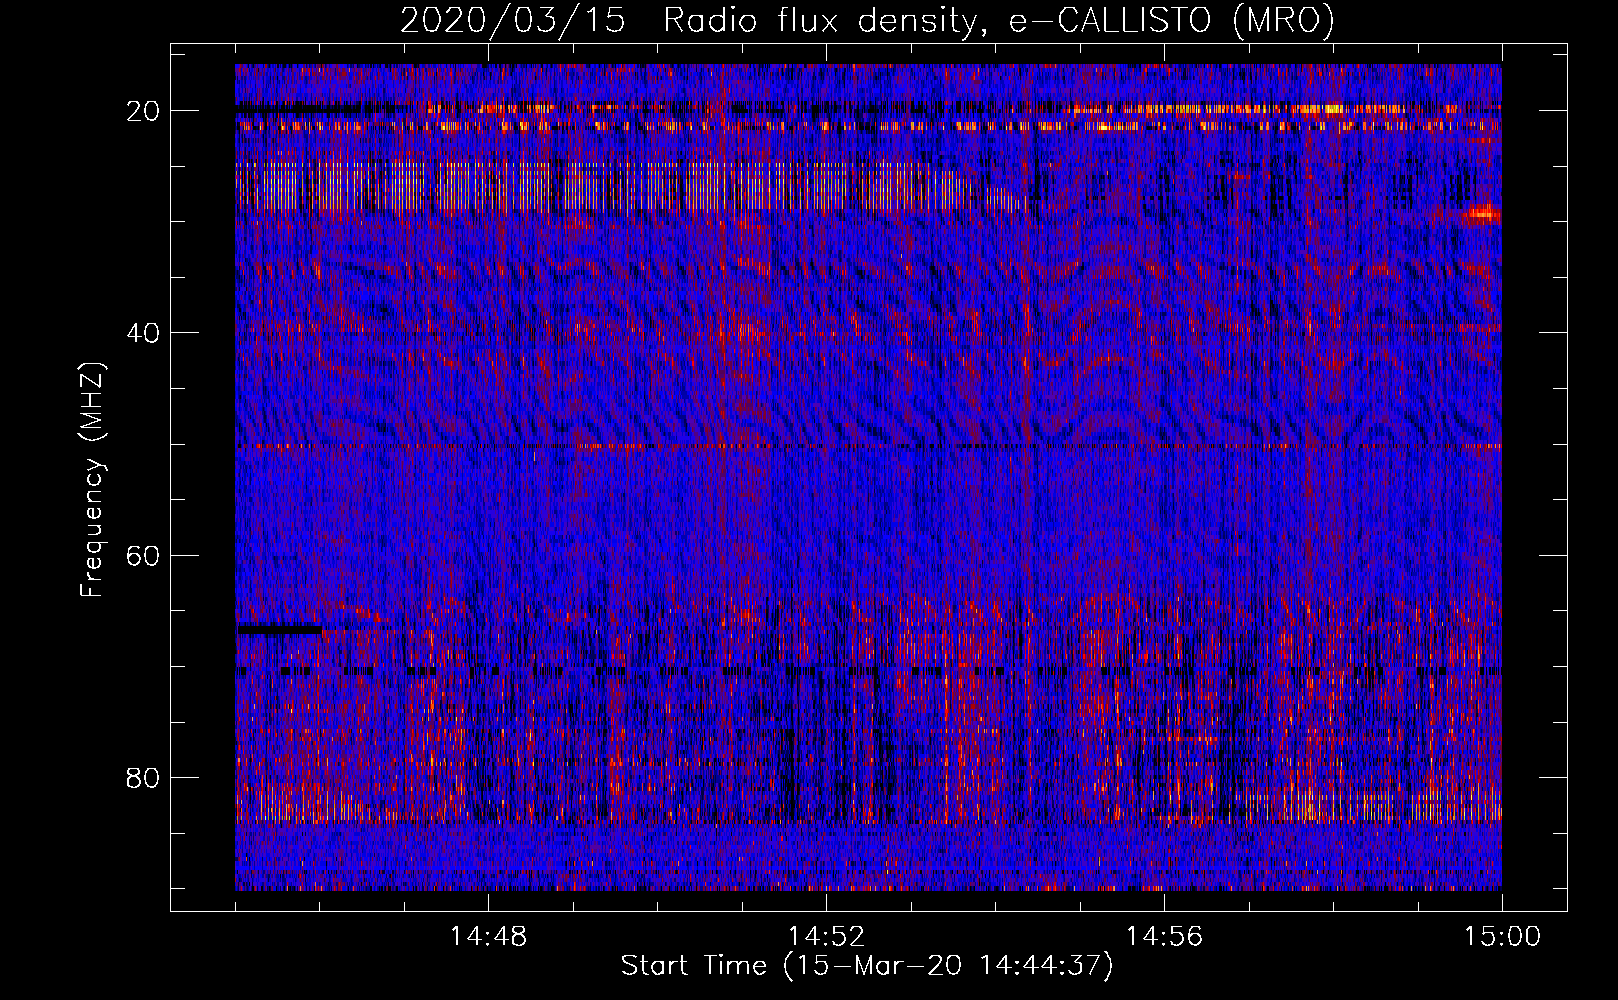Click the plot title "2020/03/15 Radio flux density, e-CALLISTO (MRO)"

[867, 20]
